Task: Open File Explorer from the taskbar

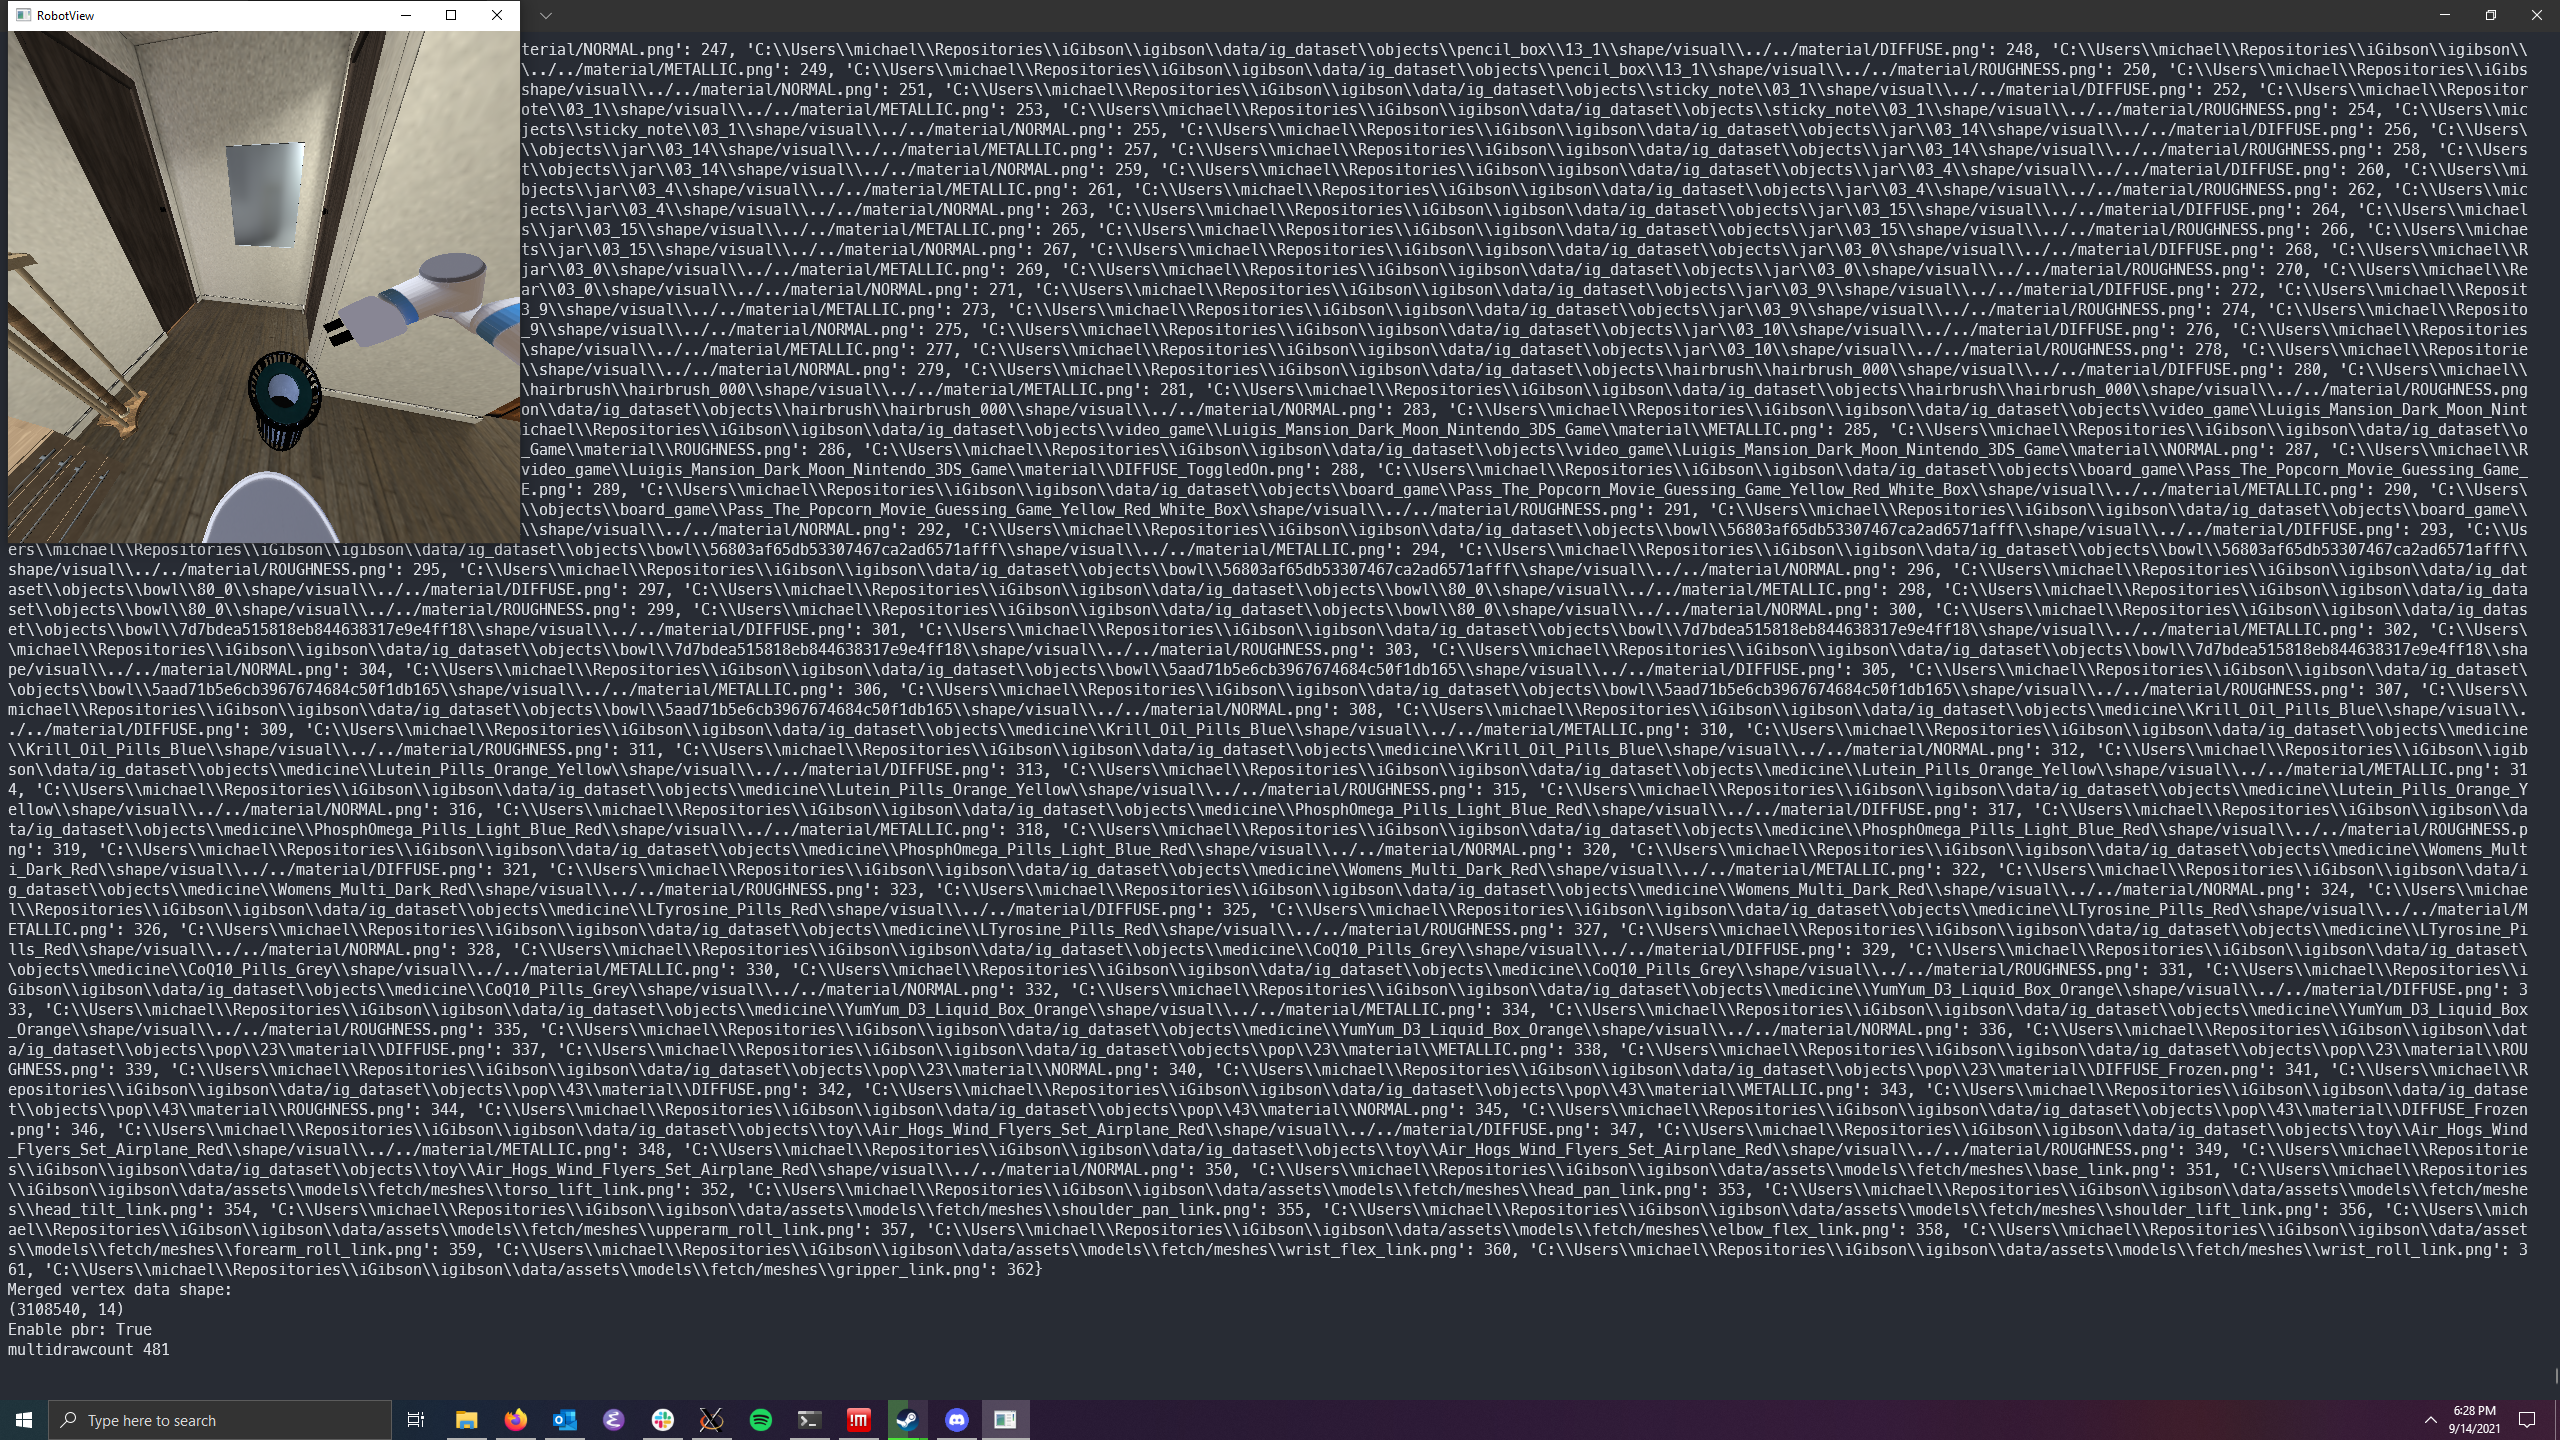Action: coord(465,1419)
